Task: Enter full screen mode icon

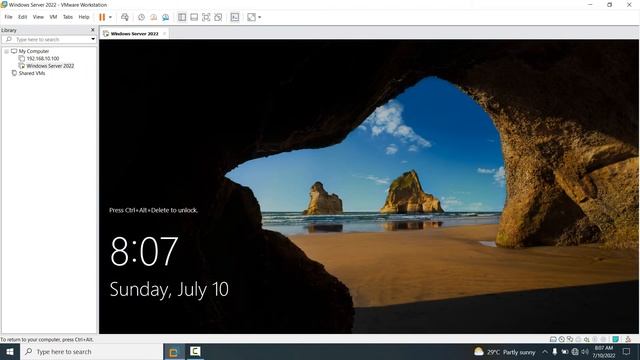Action: [x=206, y=17]
